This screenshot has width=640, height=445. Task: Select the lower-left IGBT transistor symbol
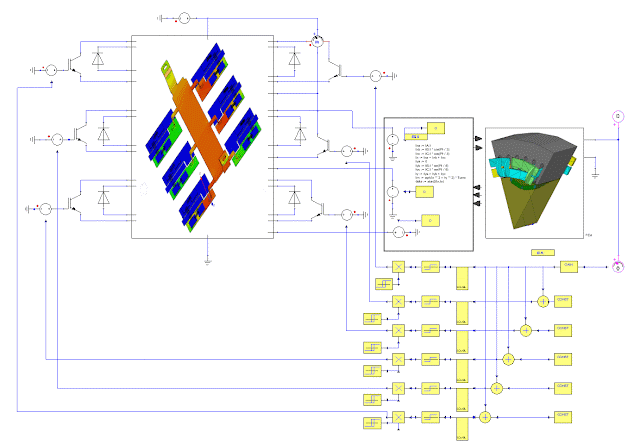(x=74, y=203)
